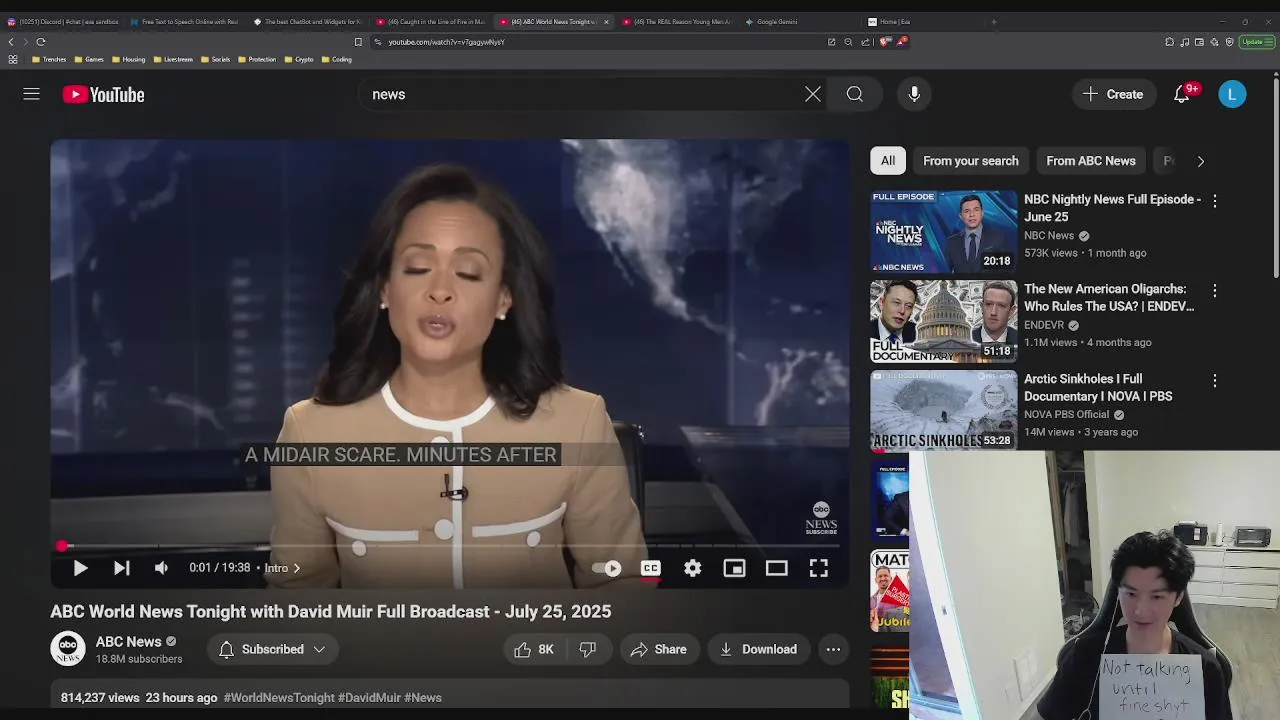1280x720 pixels.
Task: Open the Coding bookmarks folder
Action: click(x=337, y=59)
